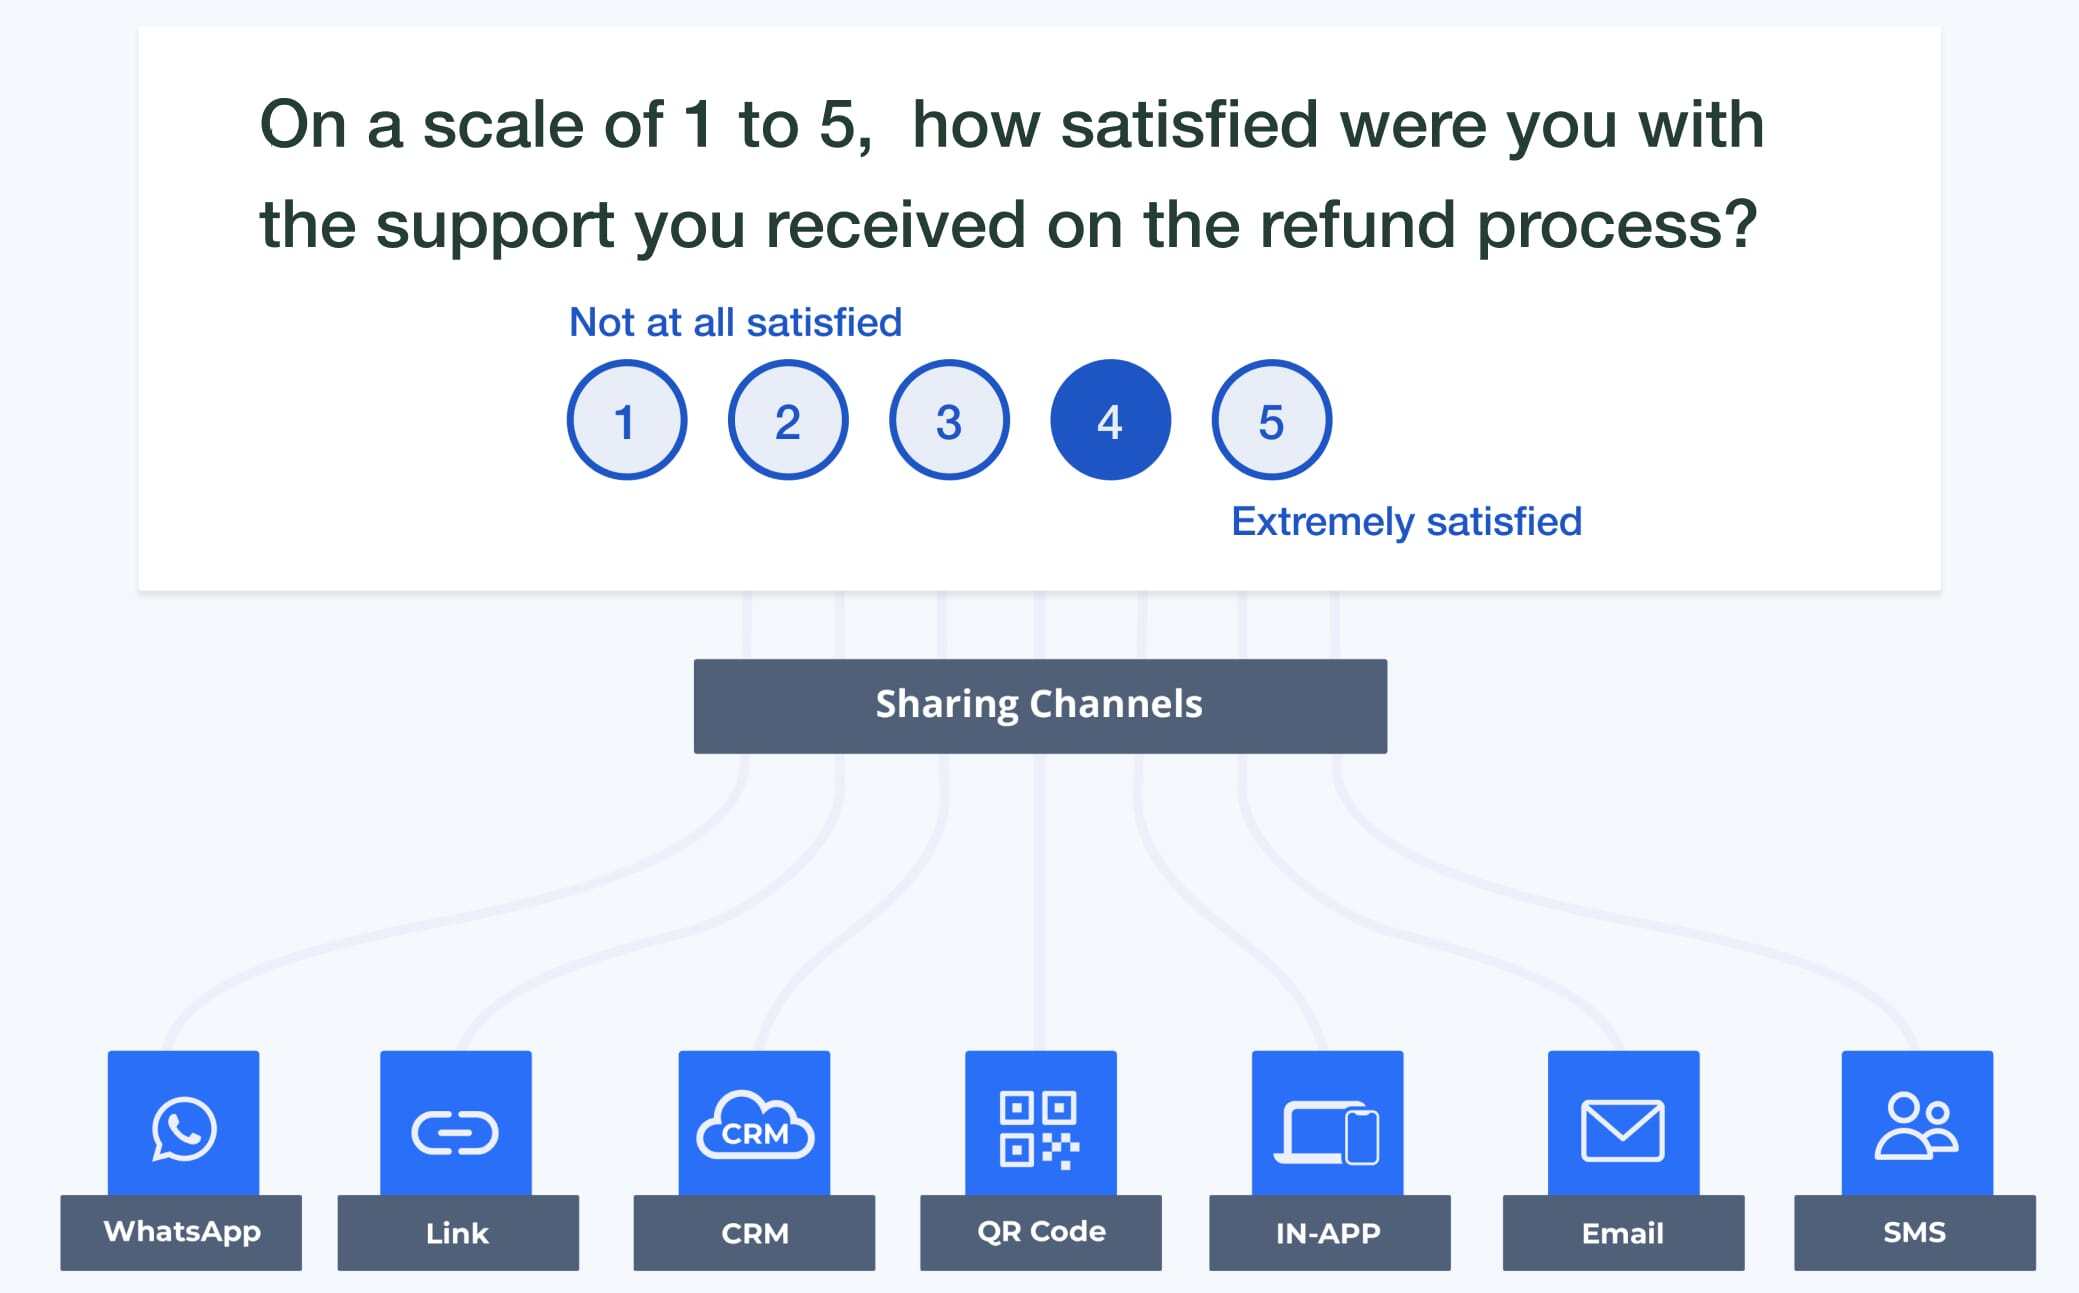Select the Email envelope icon
Viewport: 2079px width, 1293px height.
click(x=1623, y=1131)
